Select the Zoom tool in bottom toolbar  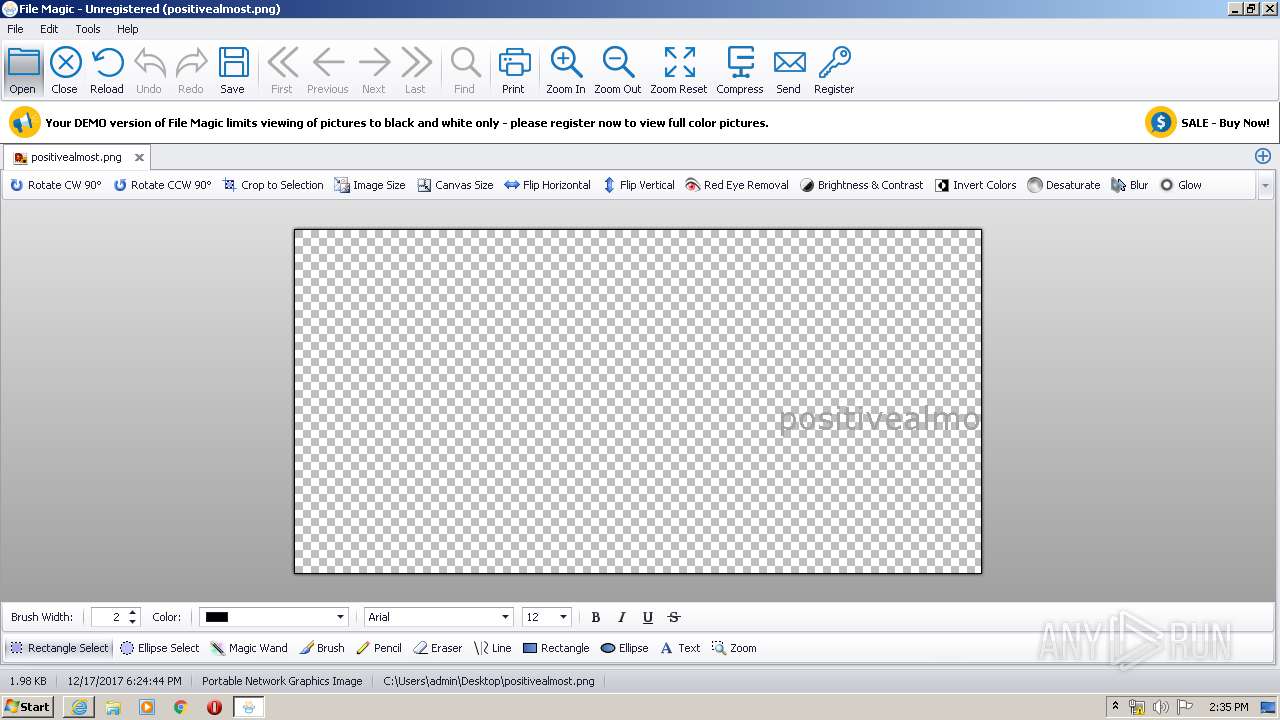734,648
